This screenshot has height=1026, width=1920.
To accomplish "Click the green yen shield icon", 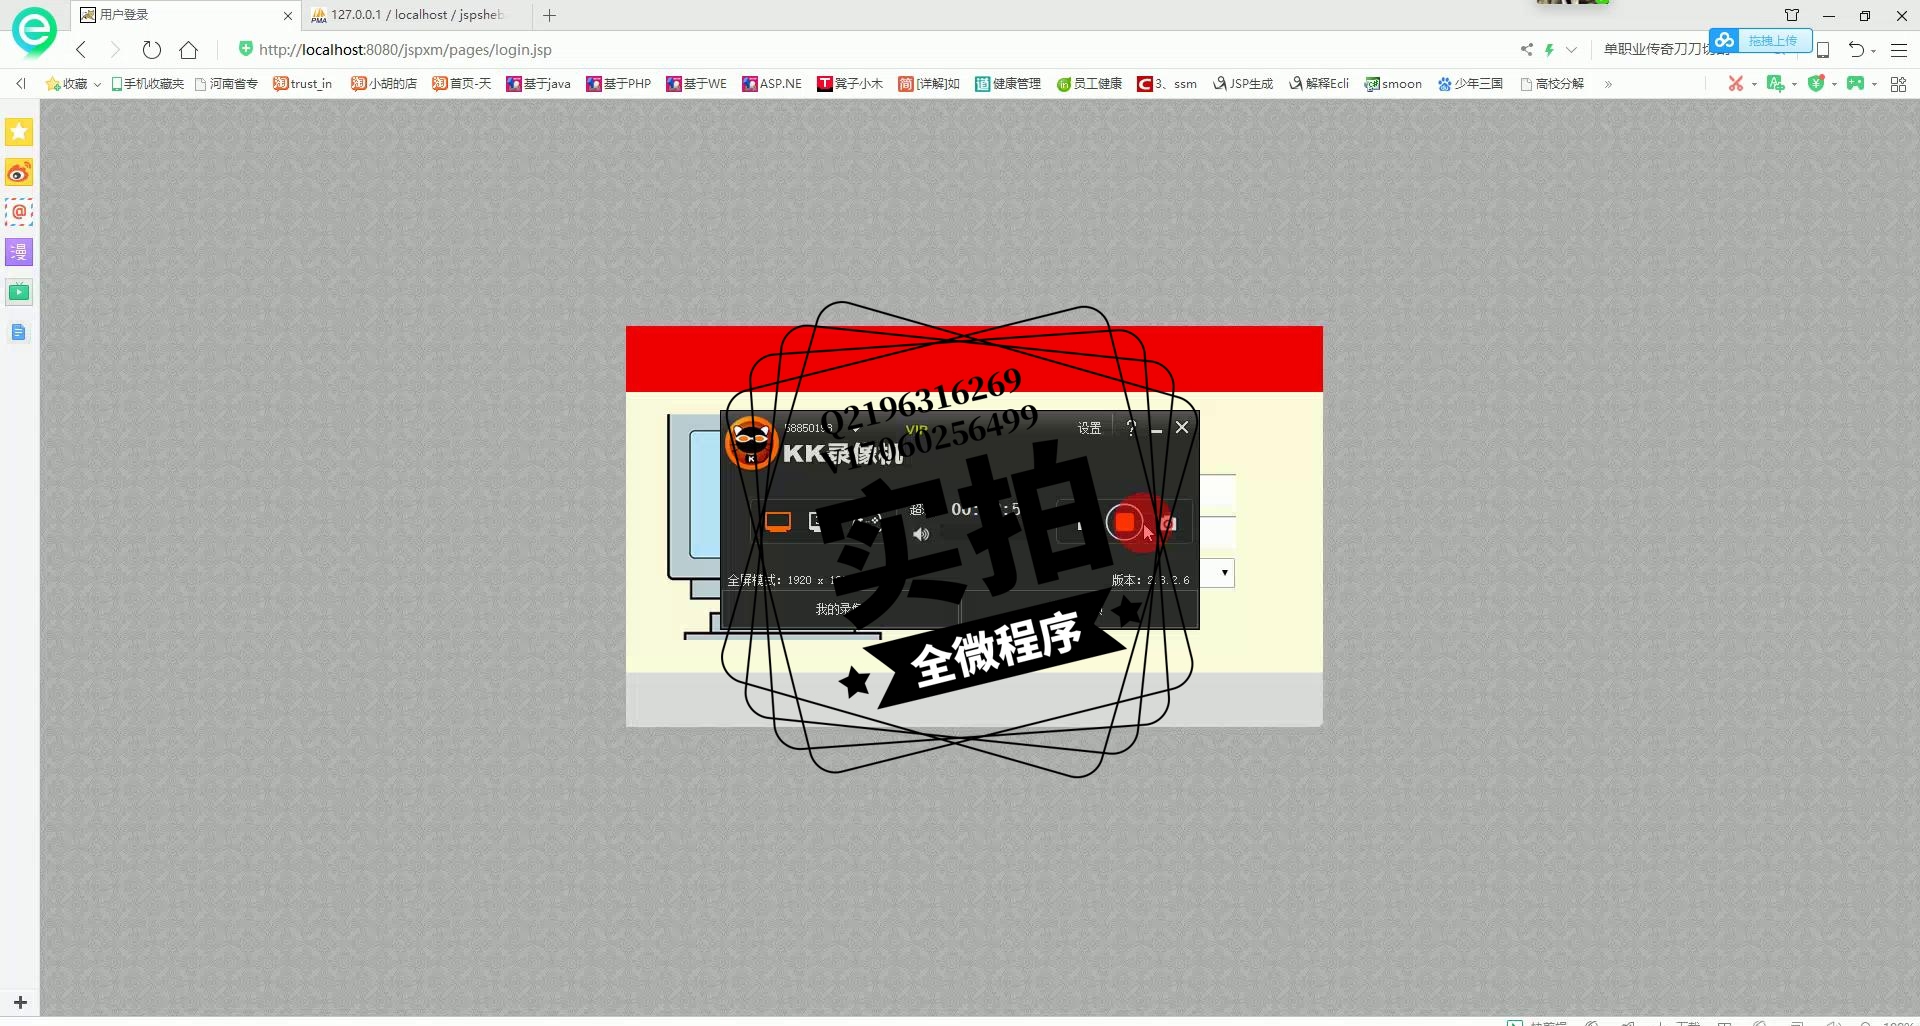I will (1816, 84).
